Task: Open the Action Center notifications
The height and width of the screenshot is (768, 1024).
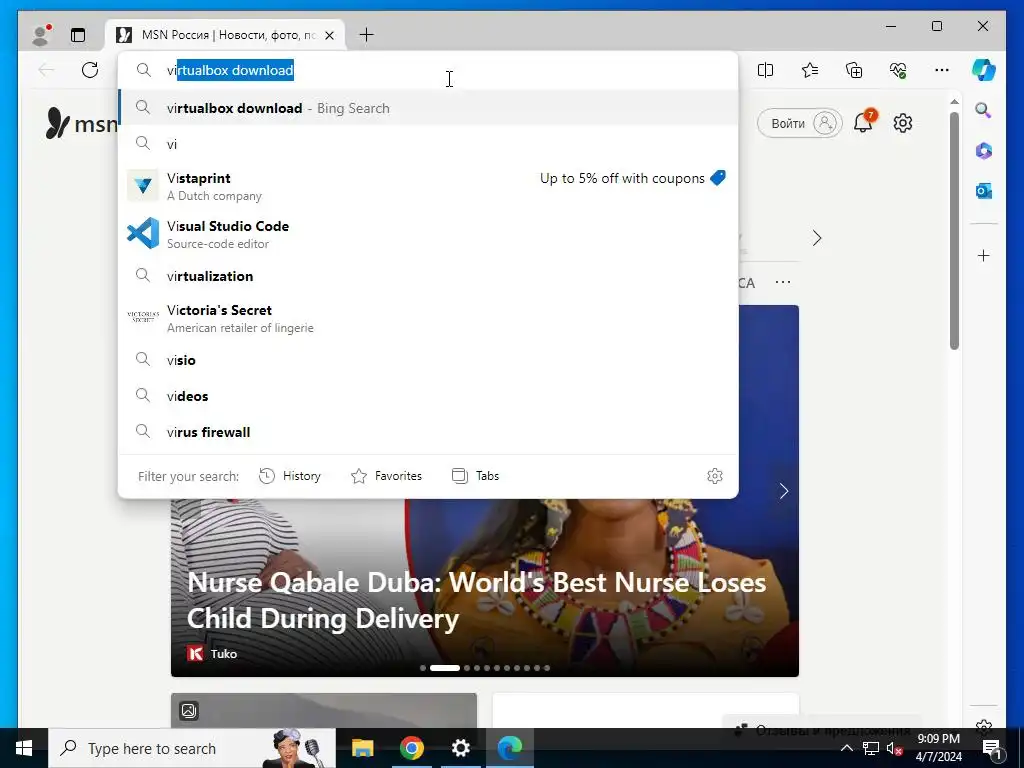Action: 992,748
